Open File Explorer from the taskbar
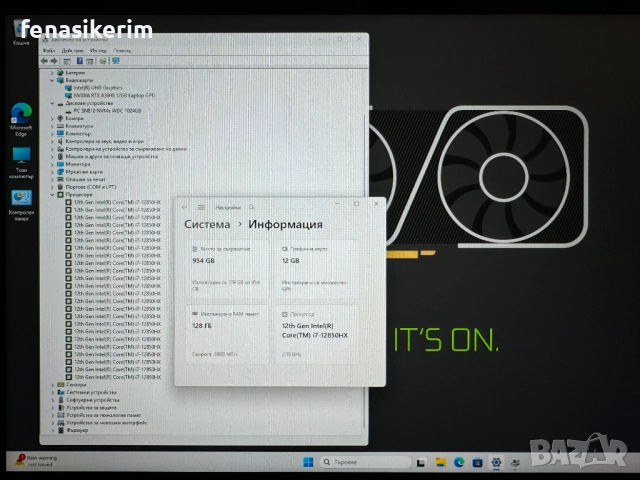The height and width of the screenshot is (480, 640). click(x=440, y=462)
